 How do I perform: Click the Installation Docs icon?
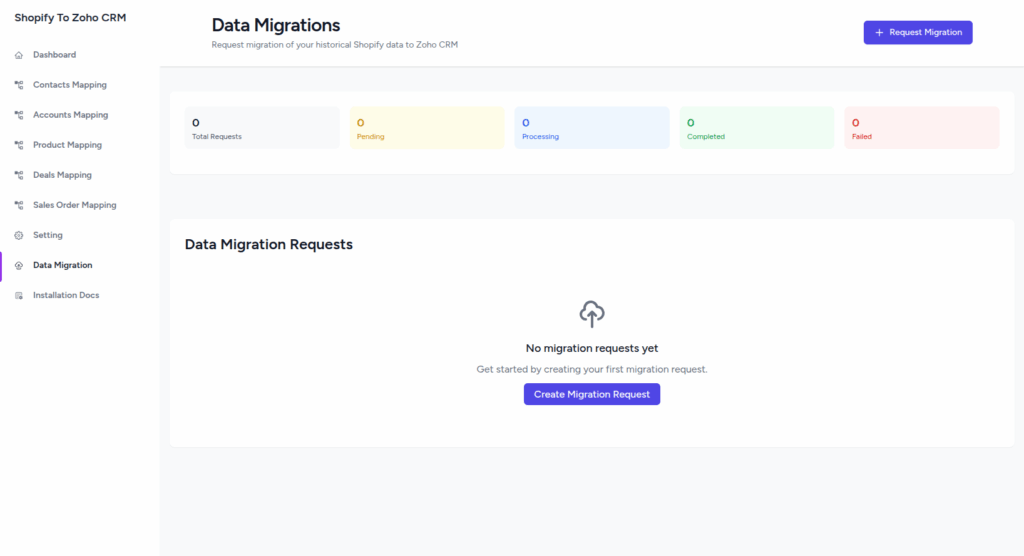(19, 296)
